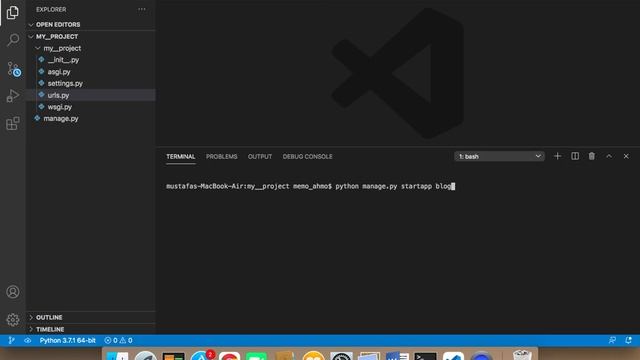Open manage.py in the file tree
Image resolution: width=640 pixels, height=360 pixels.
point(61,119)
